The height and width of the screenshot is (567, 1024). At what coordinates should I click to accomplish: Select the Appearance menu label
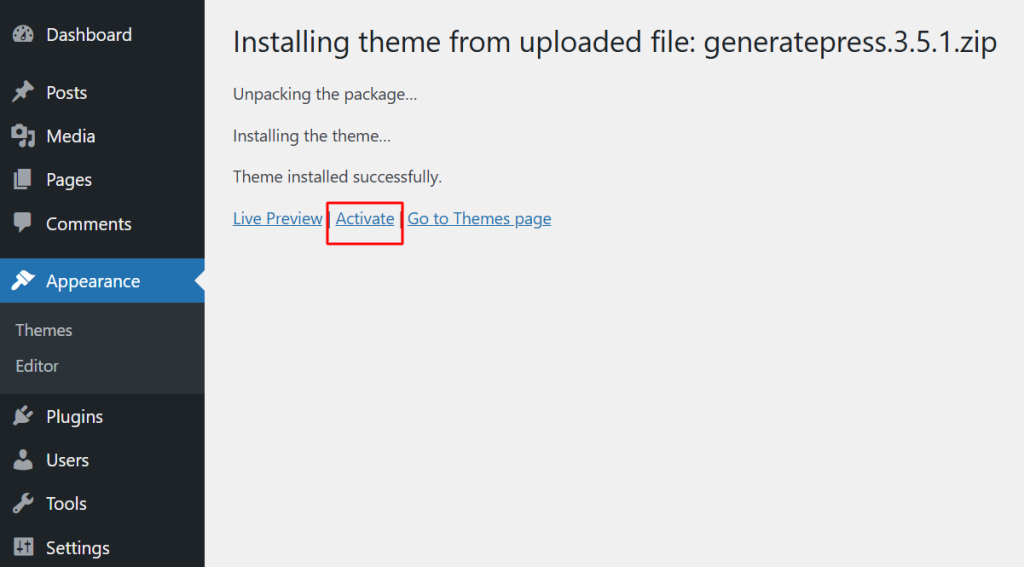tap(92, 281)
